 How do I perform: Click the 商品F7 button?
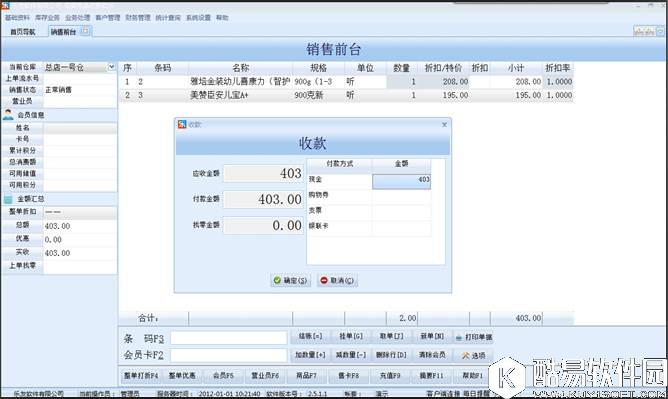[x=306, y=376]
